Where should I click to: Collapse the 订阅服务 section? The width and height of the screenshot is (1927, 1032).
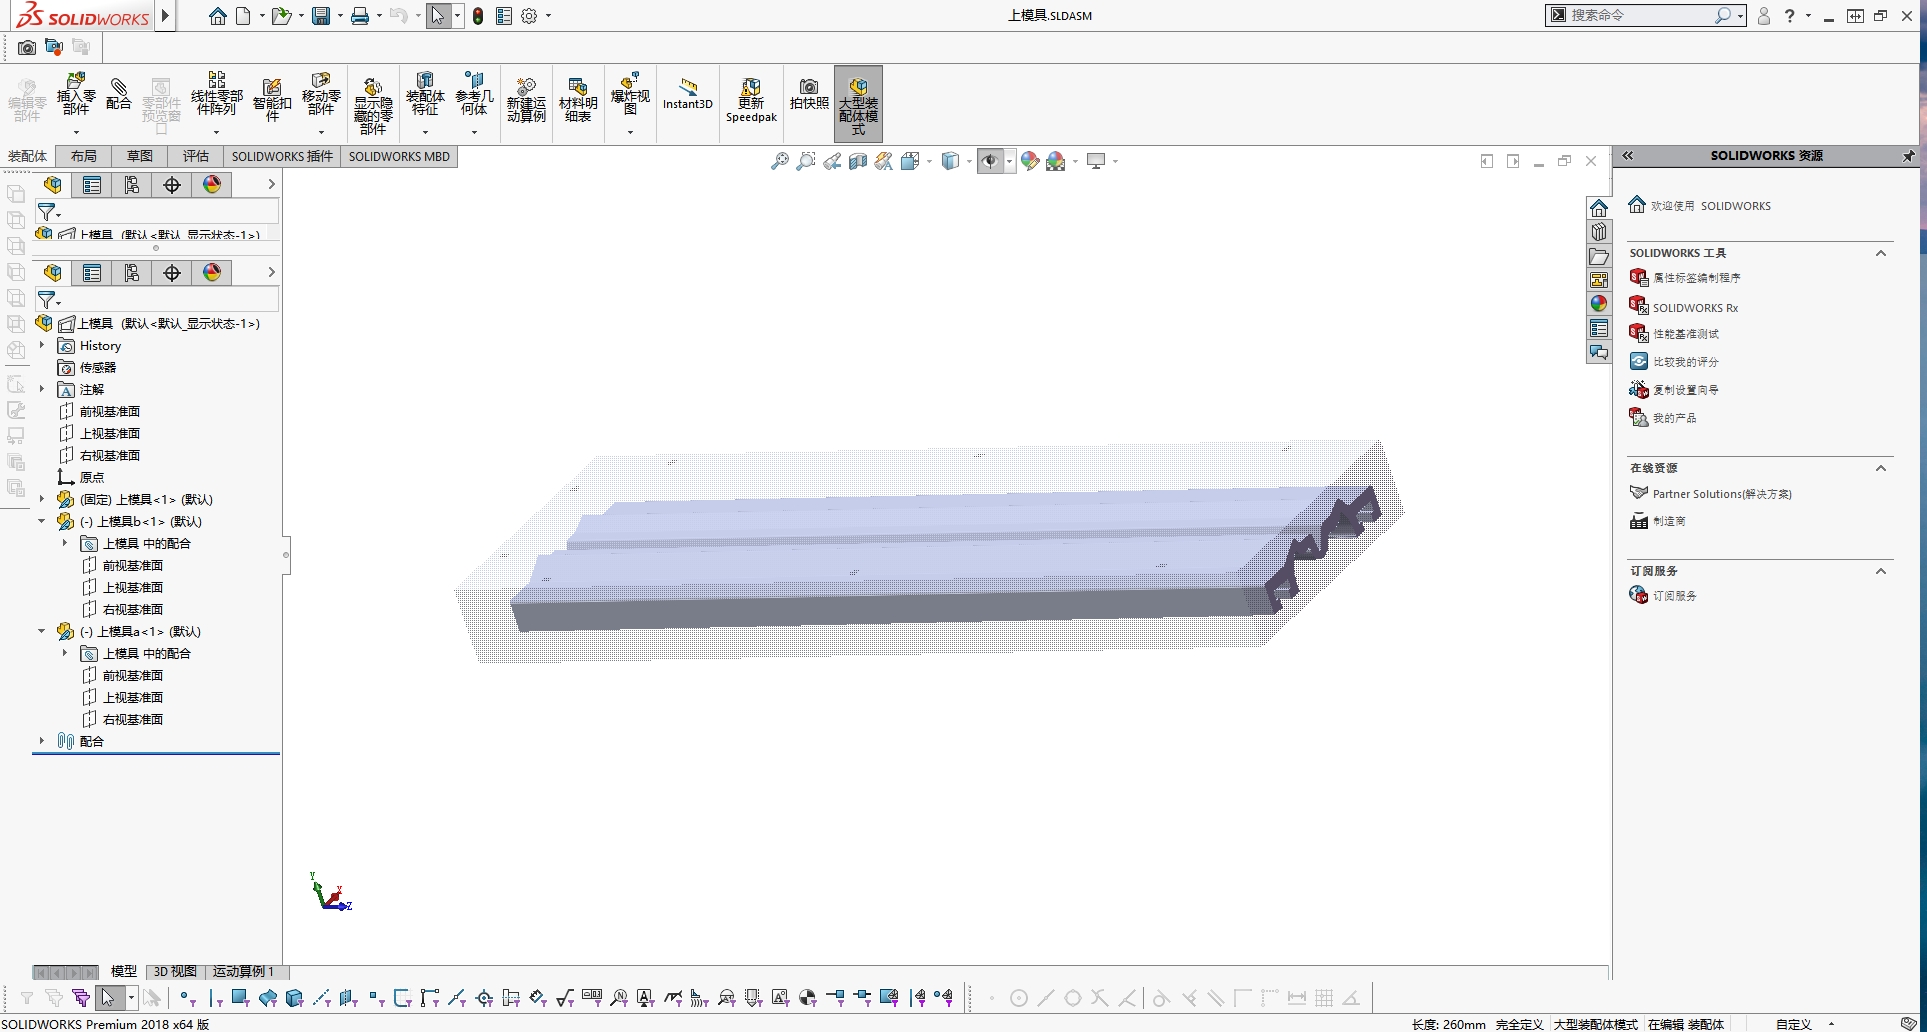pos(1881,571)
